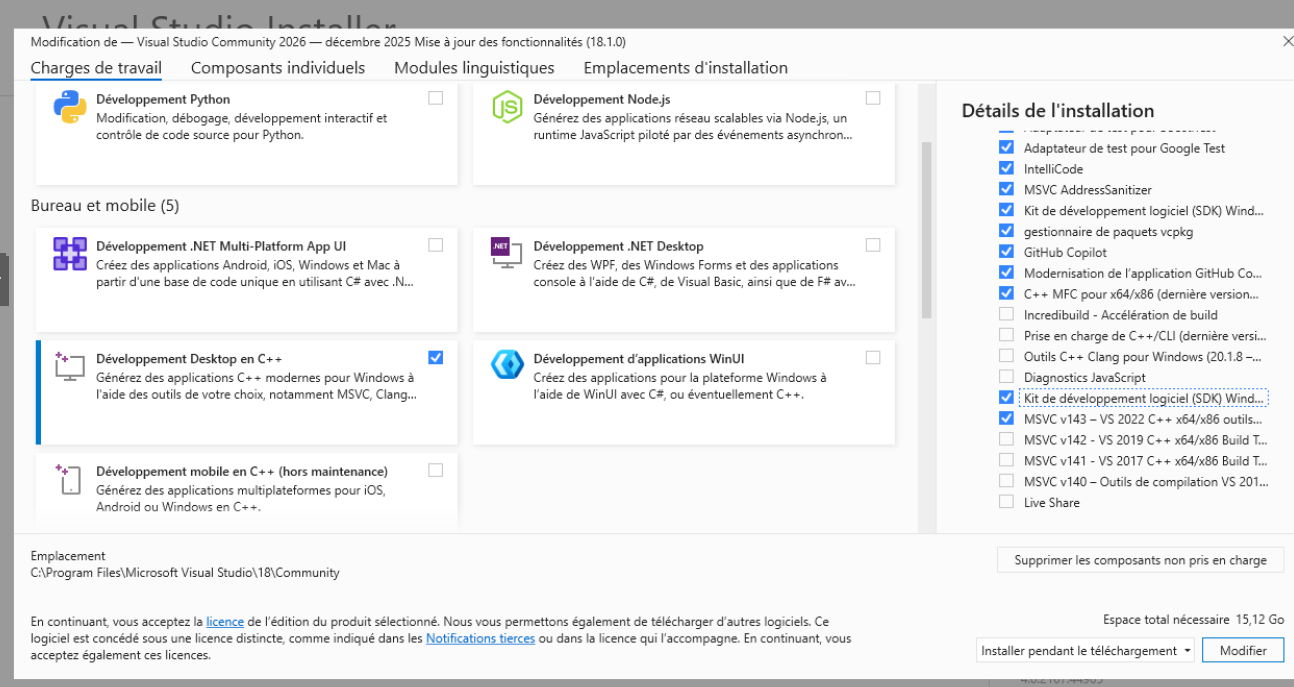Click the WinUI application development icon
The width and height of the screenshot is (1294, 687).
click(508, 365)
